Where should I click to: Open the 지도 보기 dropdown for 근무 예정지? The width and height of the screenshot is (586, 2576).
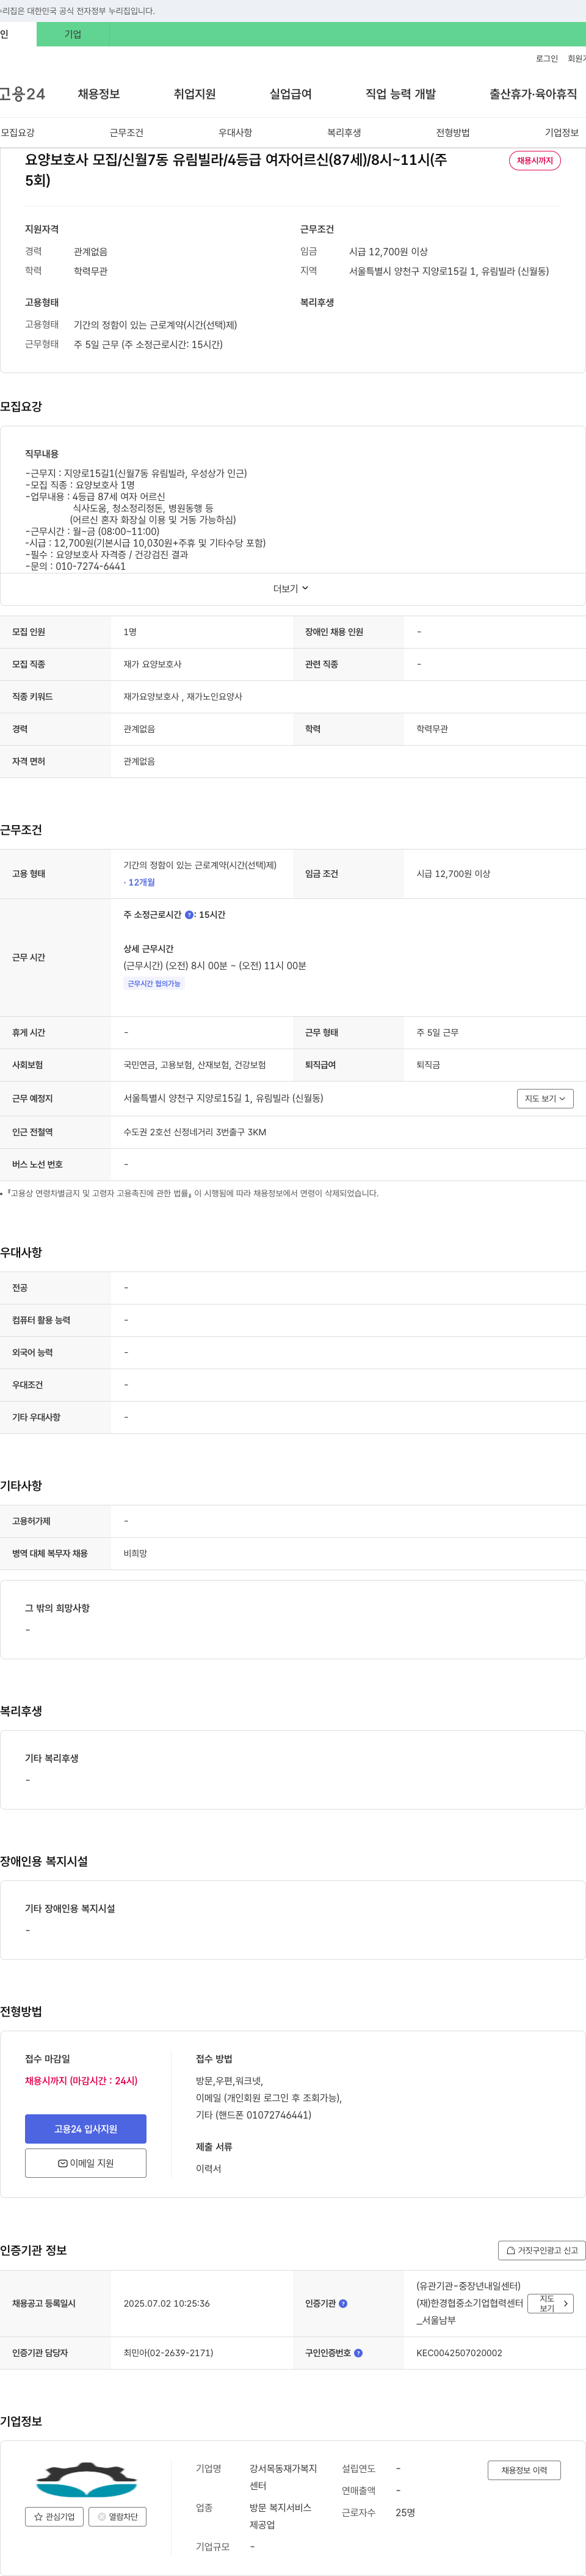click(x=545, y=1098)
